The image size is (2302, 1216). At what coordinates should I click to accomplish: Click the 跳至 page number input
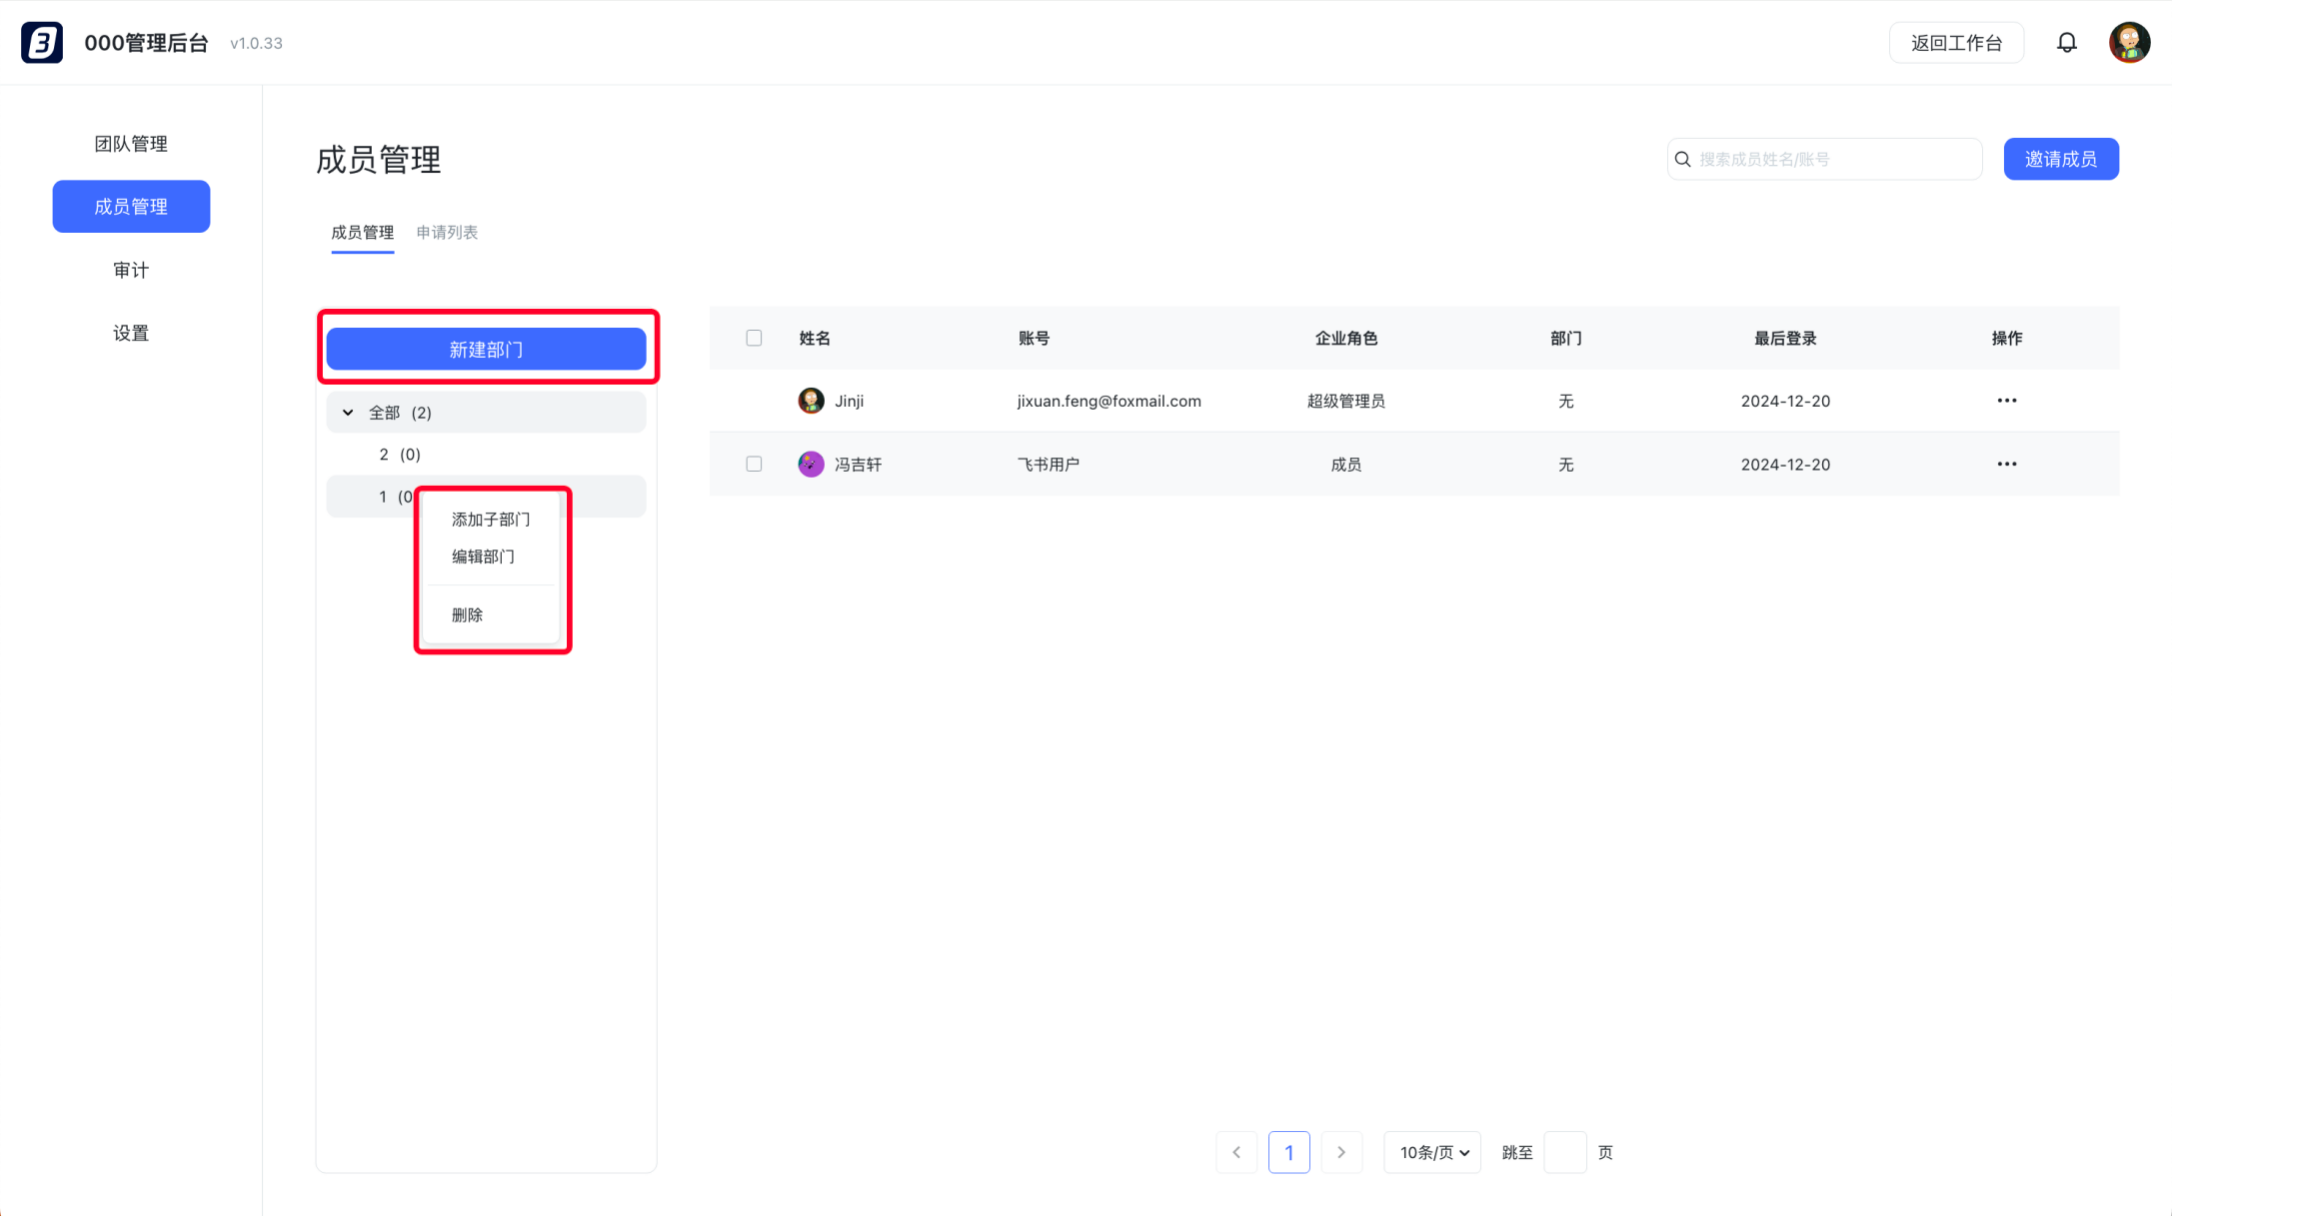pyautogui.click(x=1565, y=1152)
